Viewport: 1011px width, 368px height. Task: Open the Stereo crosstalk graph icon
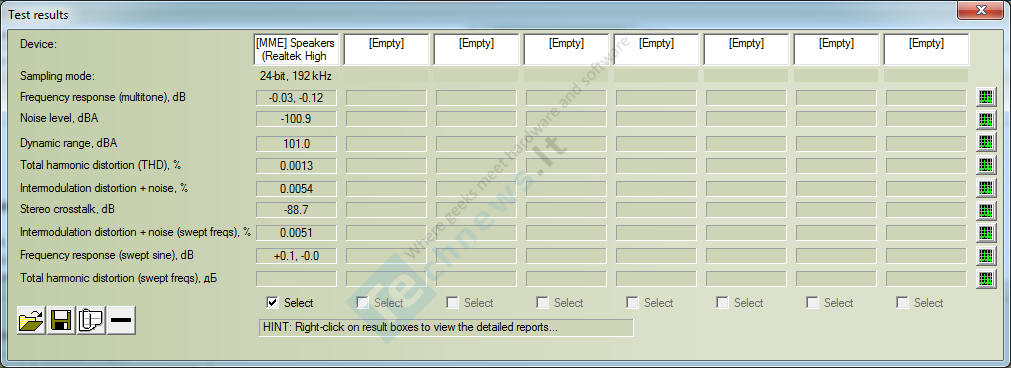(986, 211)
